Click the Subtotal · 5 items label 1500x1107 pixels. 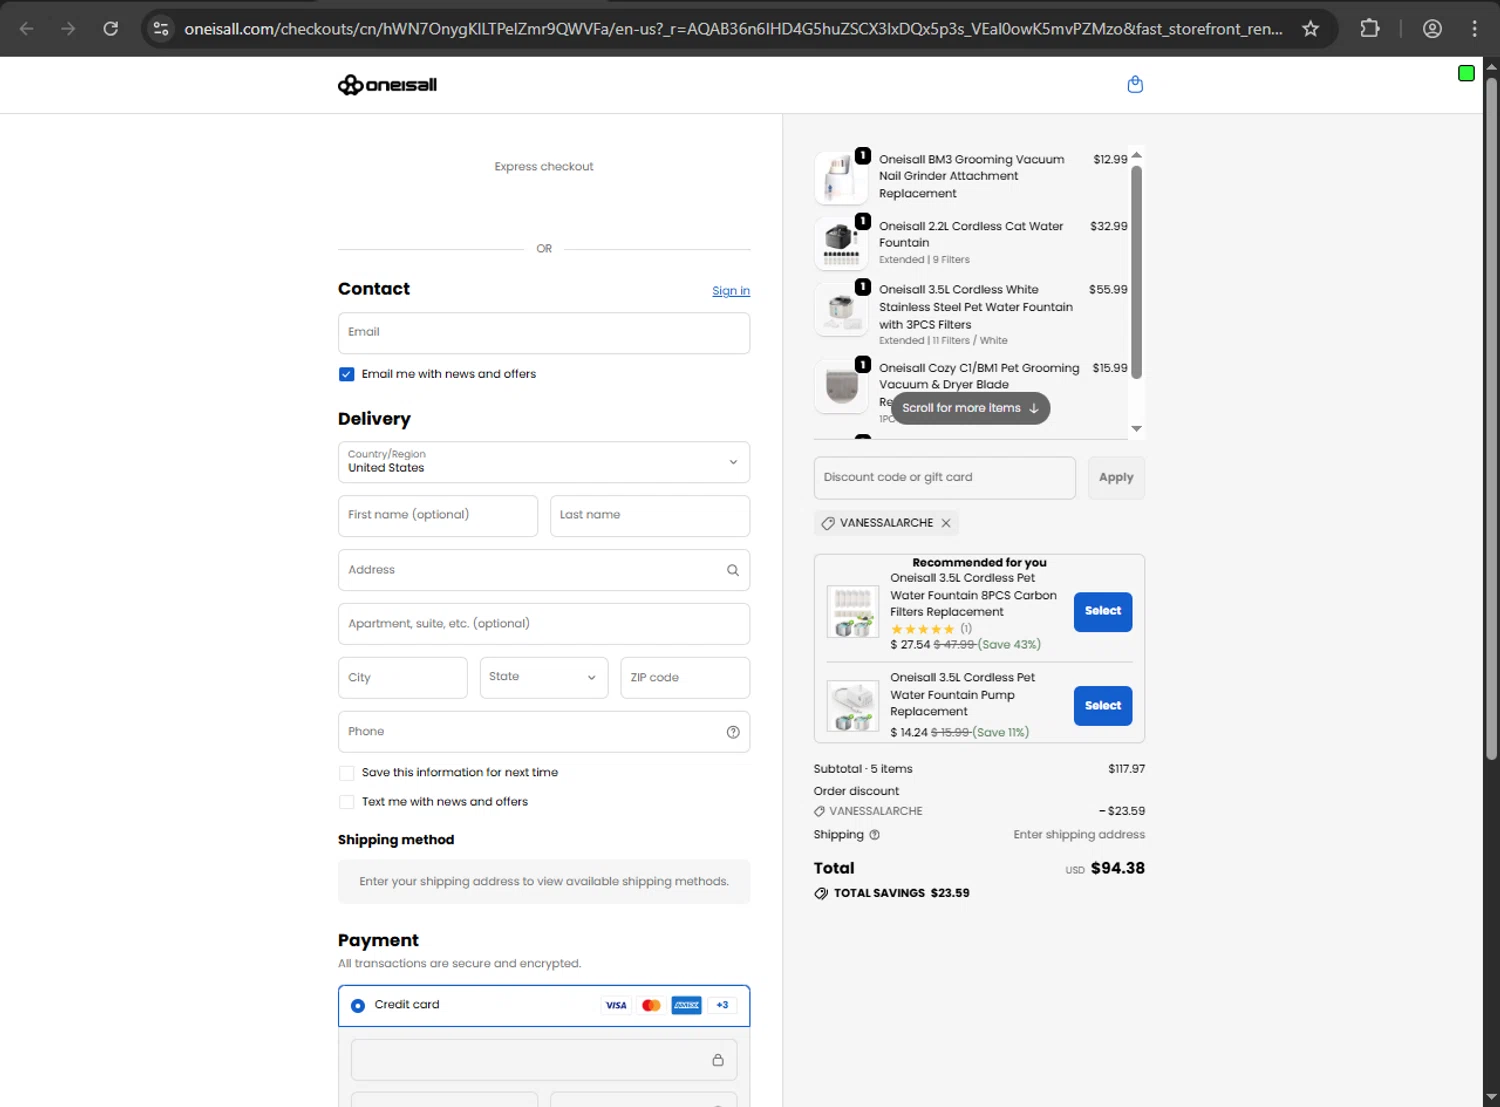pos(863,770)
